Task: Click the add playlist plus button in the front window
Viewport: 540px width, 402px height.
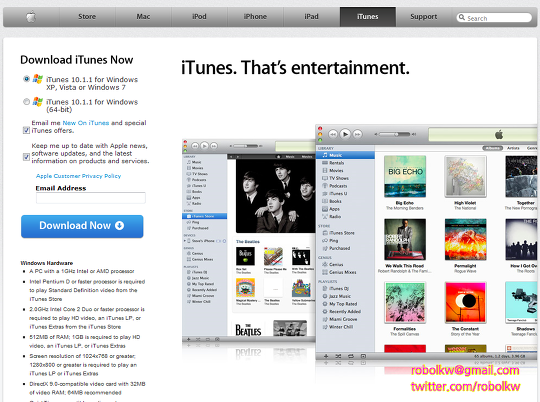Action: [x=326, y=356]
